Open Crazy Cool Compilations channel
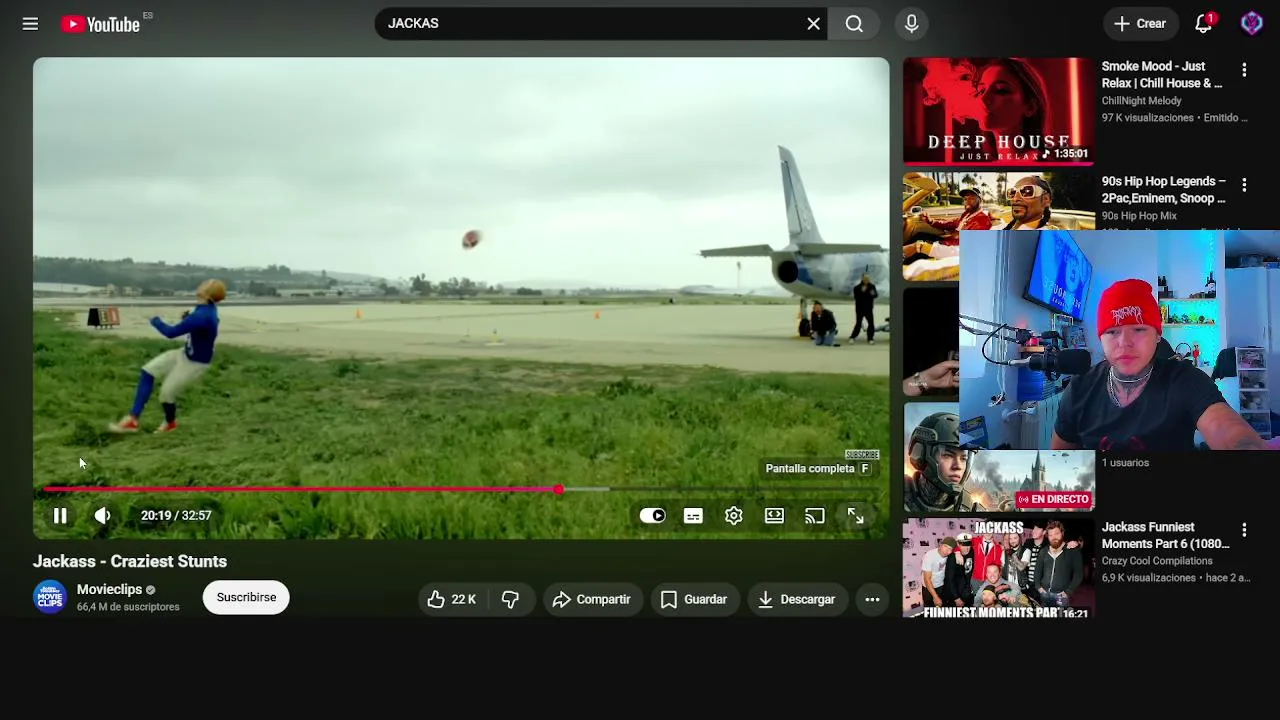Viewport: 1280px width, 720px height. [1157, 561]
